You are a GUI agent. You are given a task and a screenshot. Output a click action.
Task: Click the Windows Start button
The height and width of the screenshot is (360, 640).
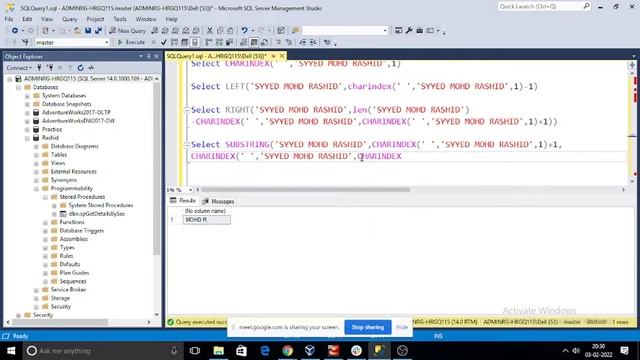pyautogui.click(x=11, y=351)
